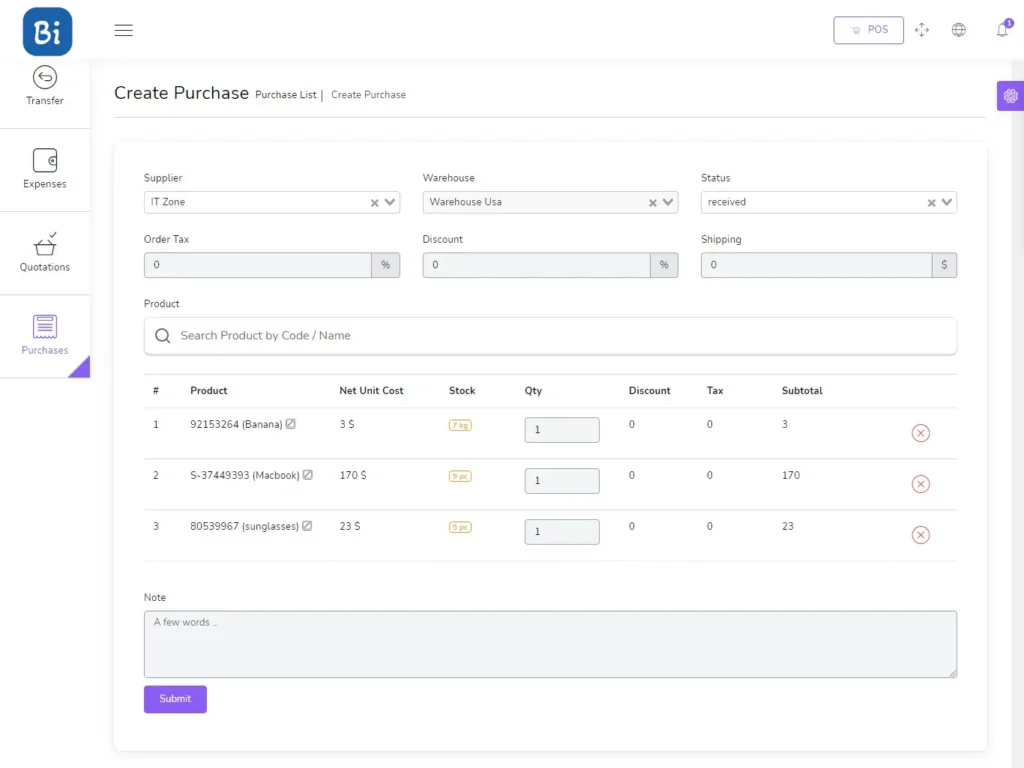Click the 92153264 (Banana) product name
Screen dimensions: 1024x768
coord(236,424)
